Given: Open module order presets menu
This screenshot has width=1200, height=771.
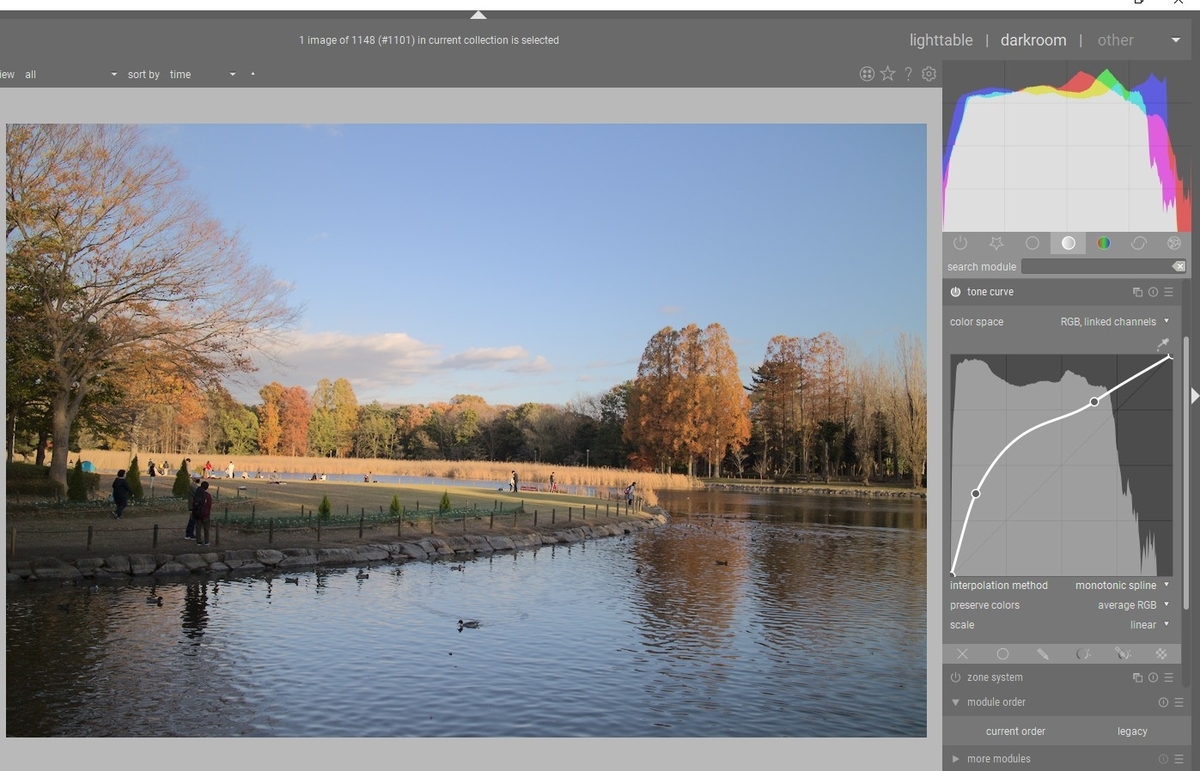Looking at the screenshot, I should [x=1177, y=702].
